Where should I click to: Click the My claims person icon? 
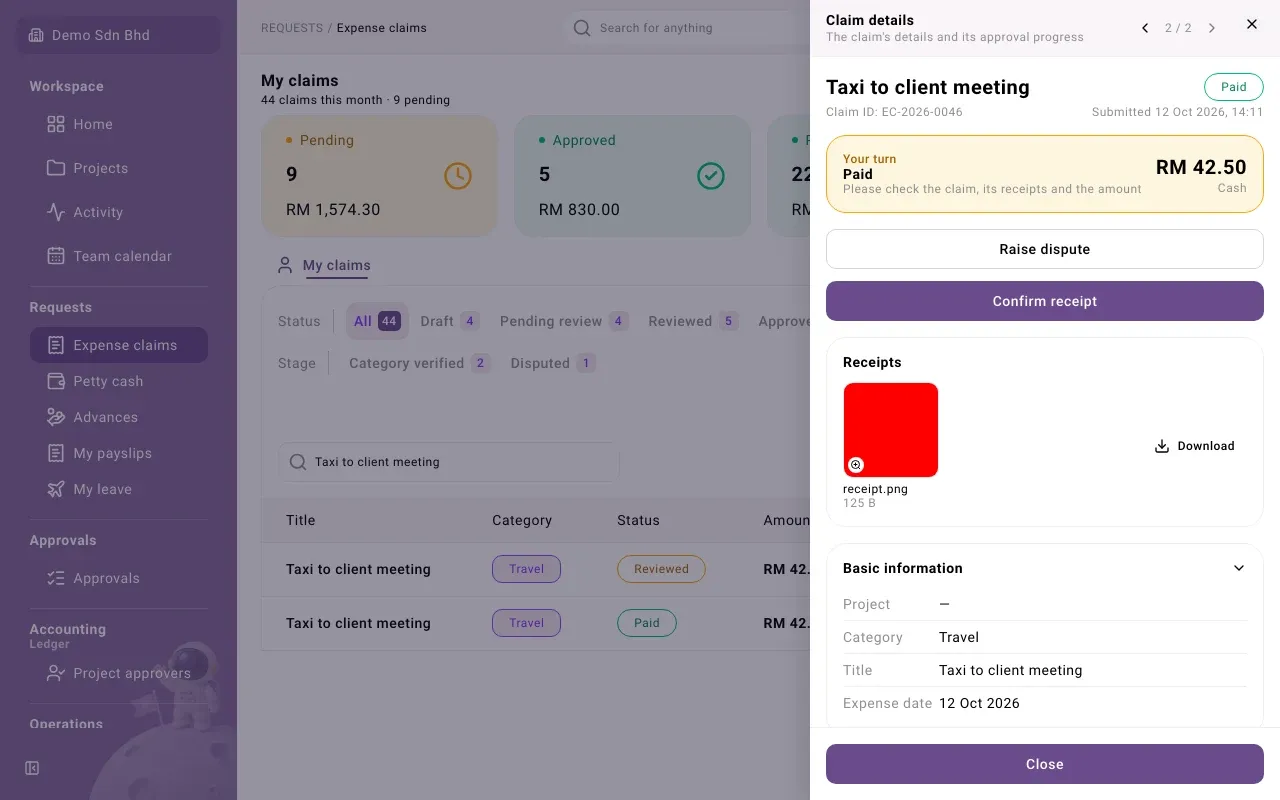[285, 265]
